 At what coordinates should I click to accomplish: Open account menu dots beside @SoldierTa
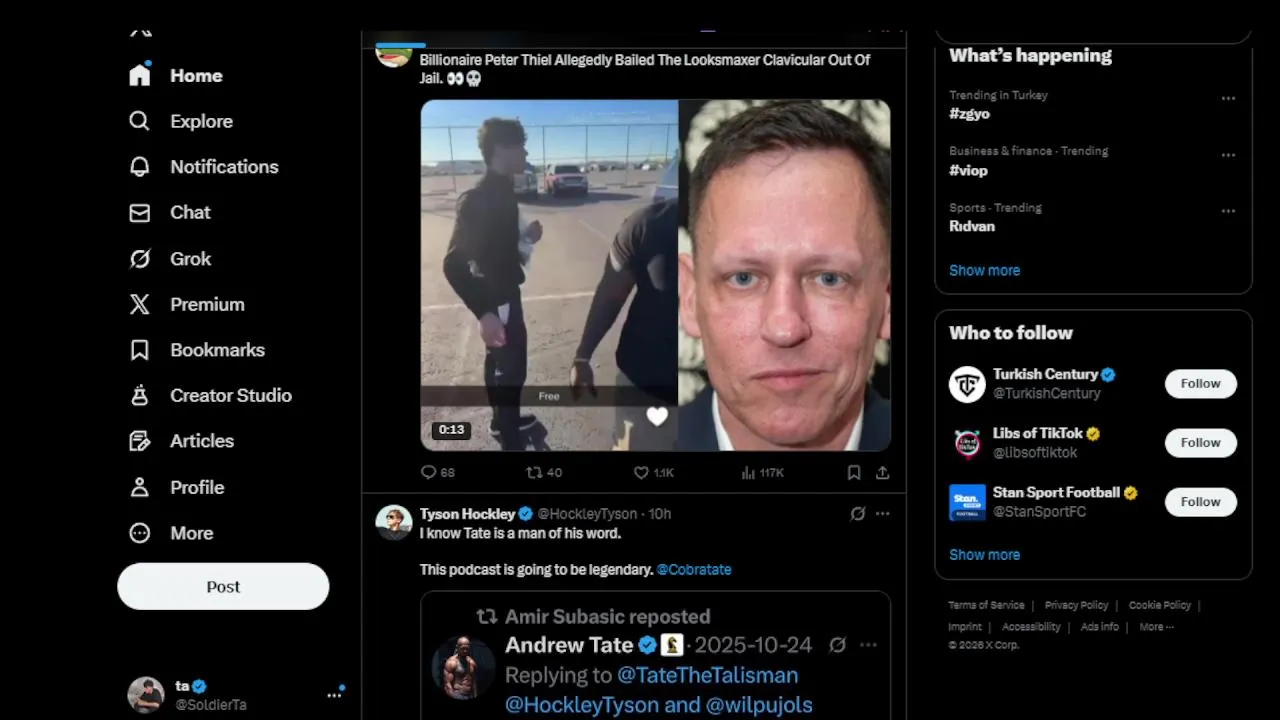334,695
